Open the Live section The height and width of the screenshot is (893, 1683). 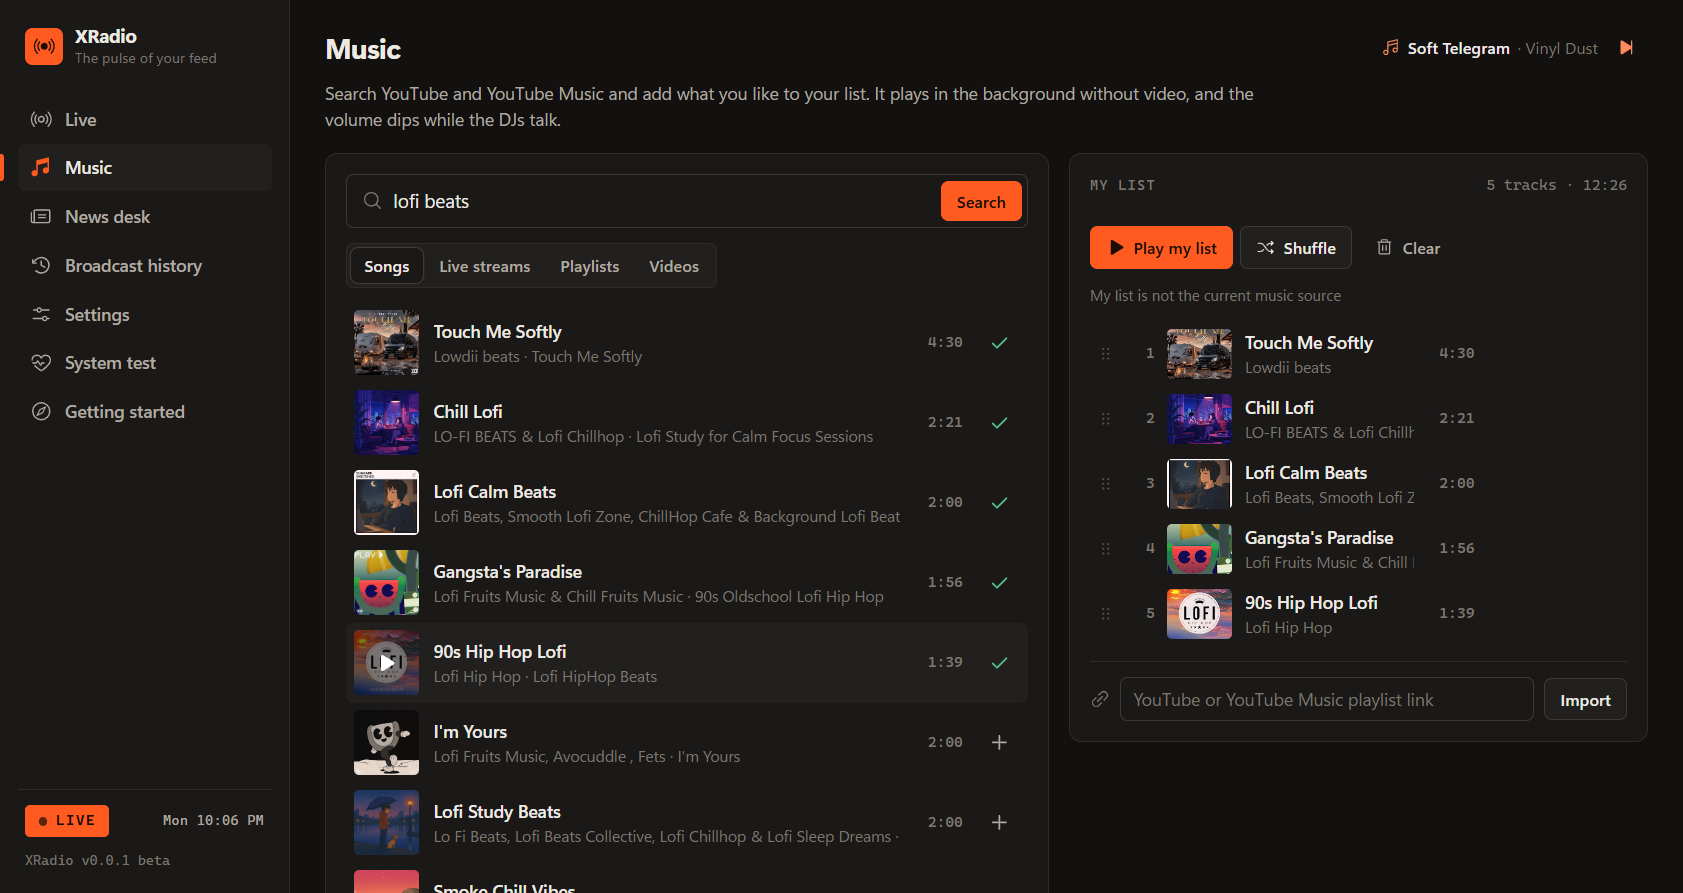145,120
